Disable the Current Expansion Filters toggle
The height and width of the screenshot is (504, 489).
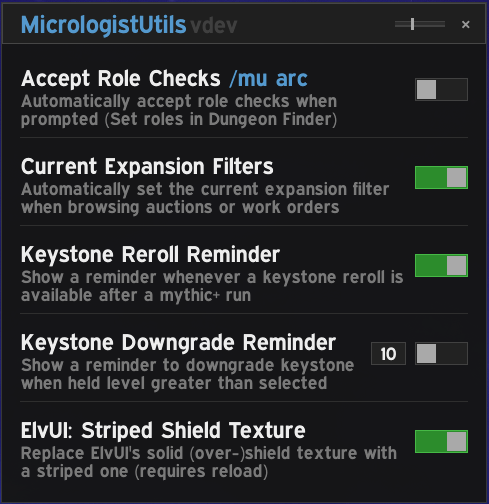pos(441,177)
